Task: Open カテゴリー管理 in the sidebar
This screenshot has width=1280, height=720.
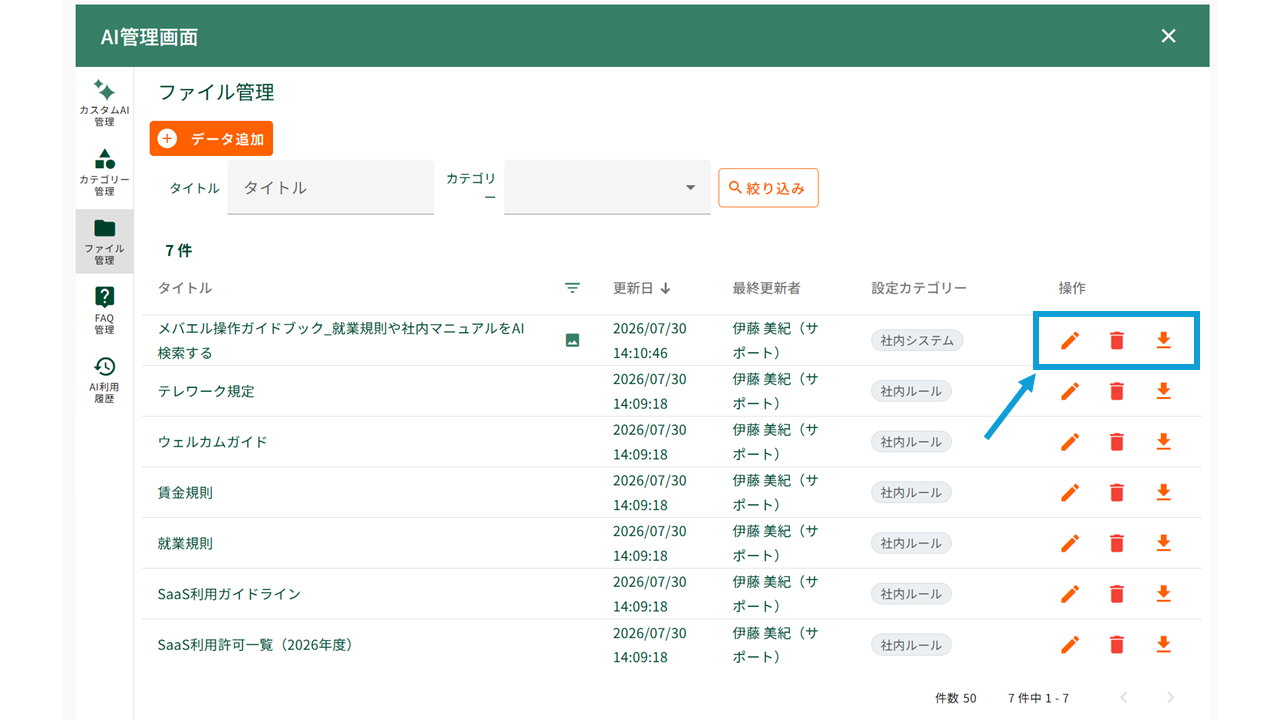Action: [x=104, y=172]
